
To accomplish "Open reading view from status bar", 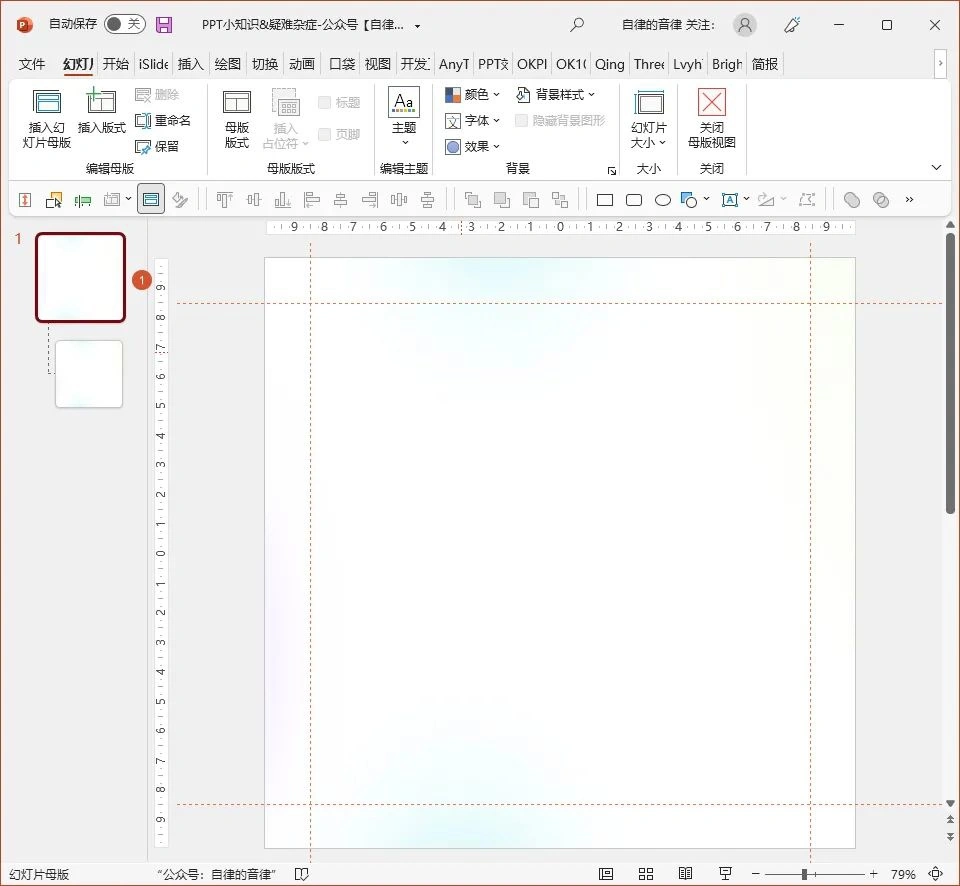I will click(685, 874).
